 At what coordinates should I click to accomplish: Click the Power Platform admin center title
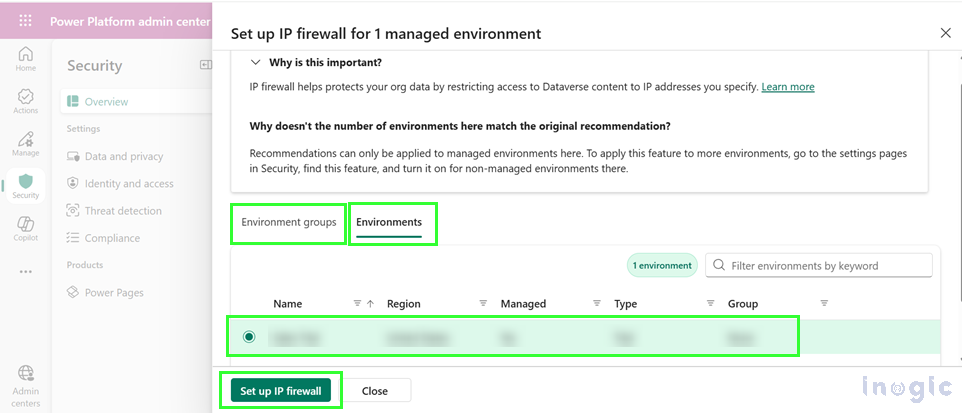(130, 21)
